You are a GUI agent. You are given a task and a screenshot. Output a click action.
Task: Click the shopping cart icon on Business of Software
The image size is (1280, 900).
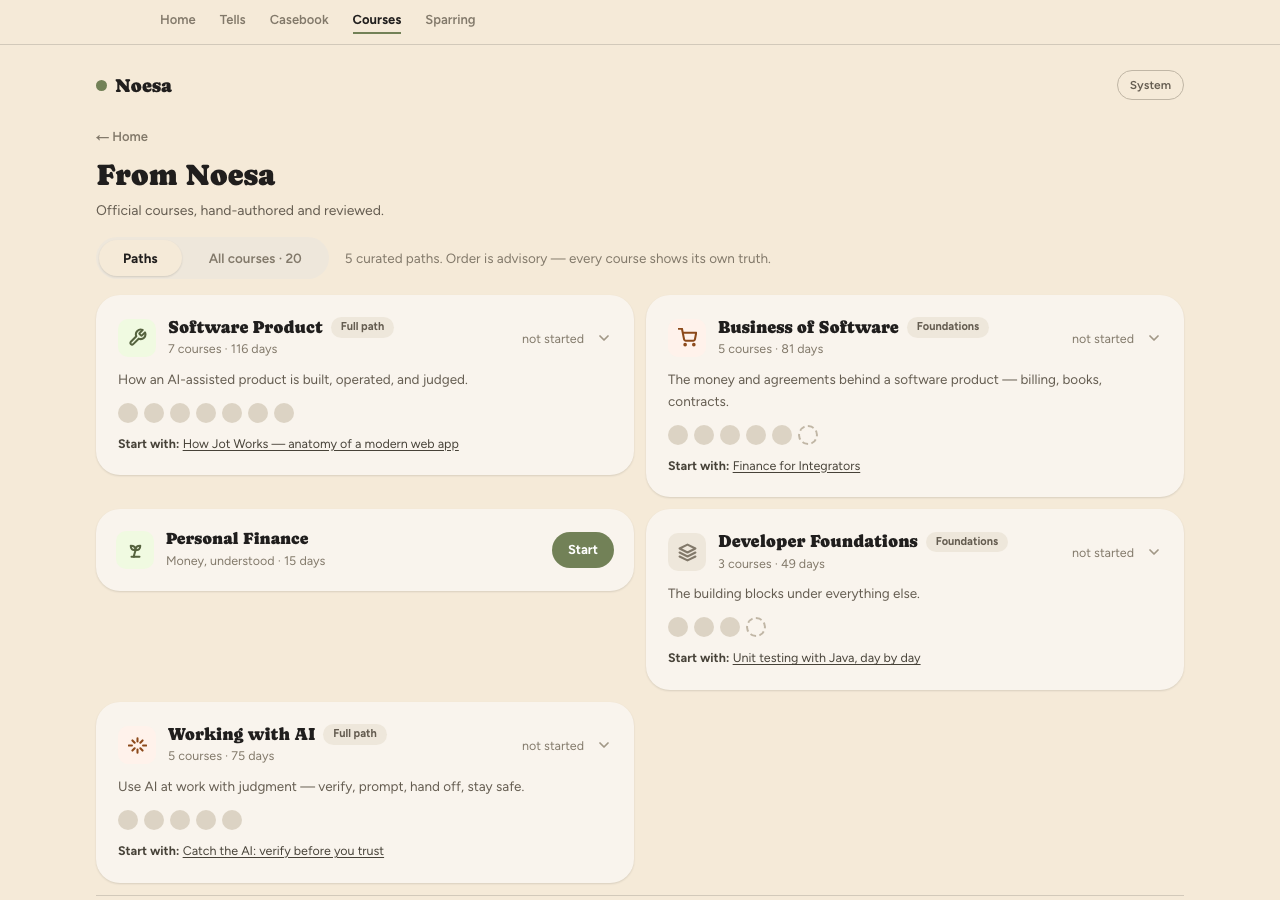pyautogui.click(x=687, y=338)
